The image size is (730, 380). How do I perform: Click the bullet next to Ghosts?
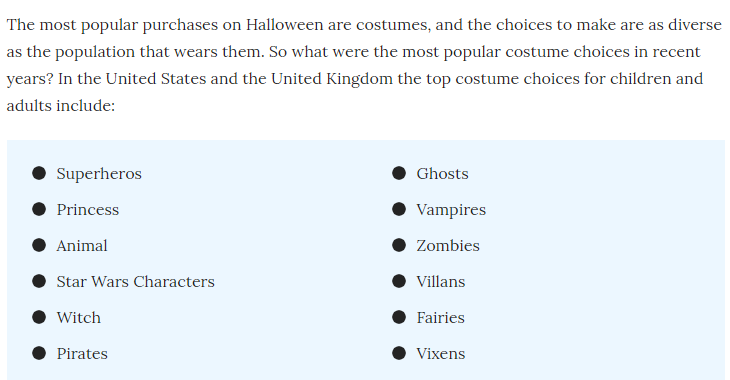pos(399,173)
